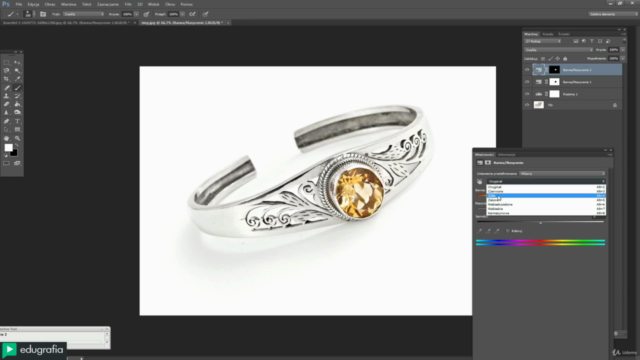Select the Pen tool
Screen dimensions: 640x360
[7, 121]
